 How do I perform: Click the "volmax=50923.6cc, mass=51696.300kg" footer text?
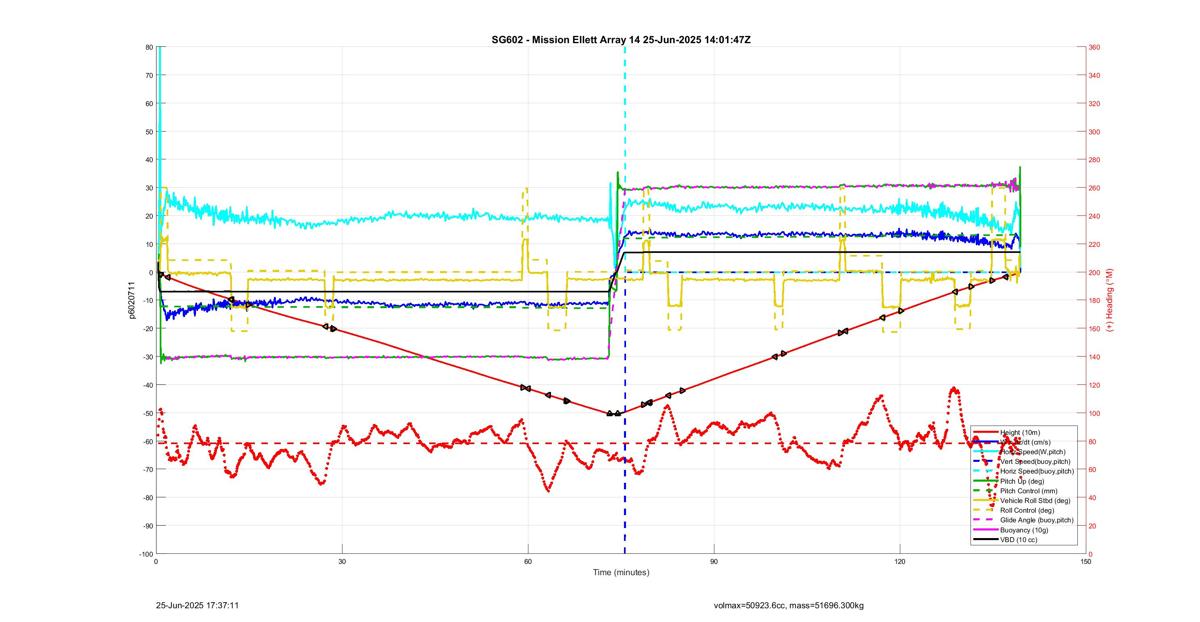(789, 605)
